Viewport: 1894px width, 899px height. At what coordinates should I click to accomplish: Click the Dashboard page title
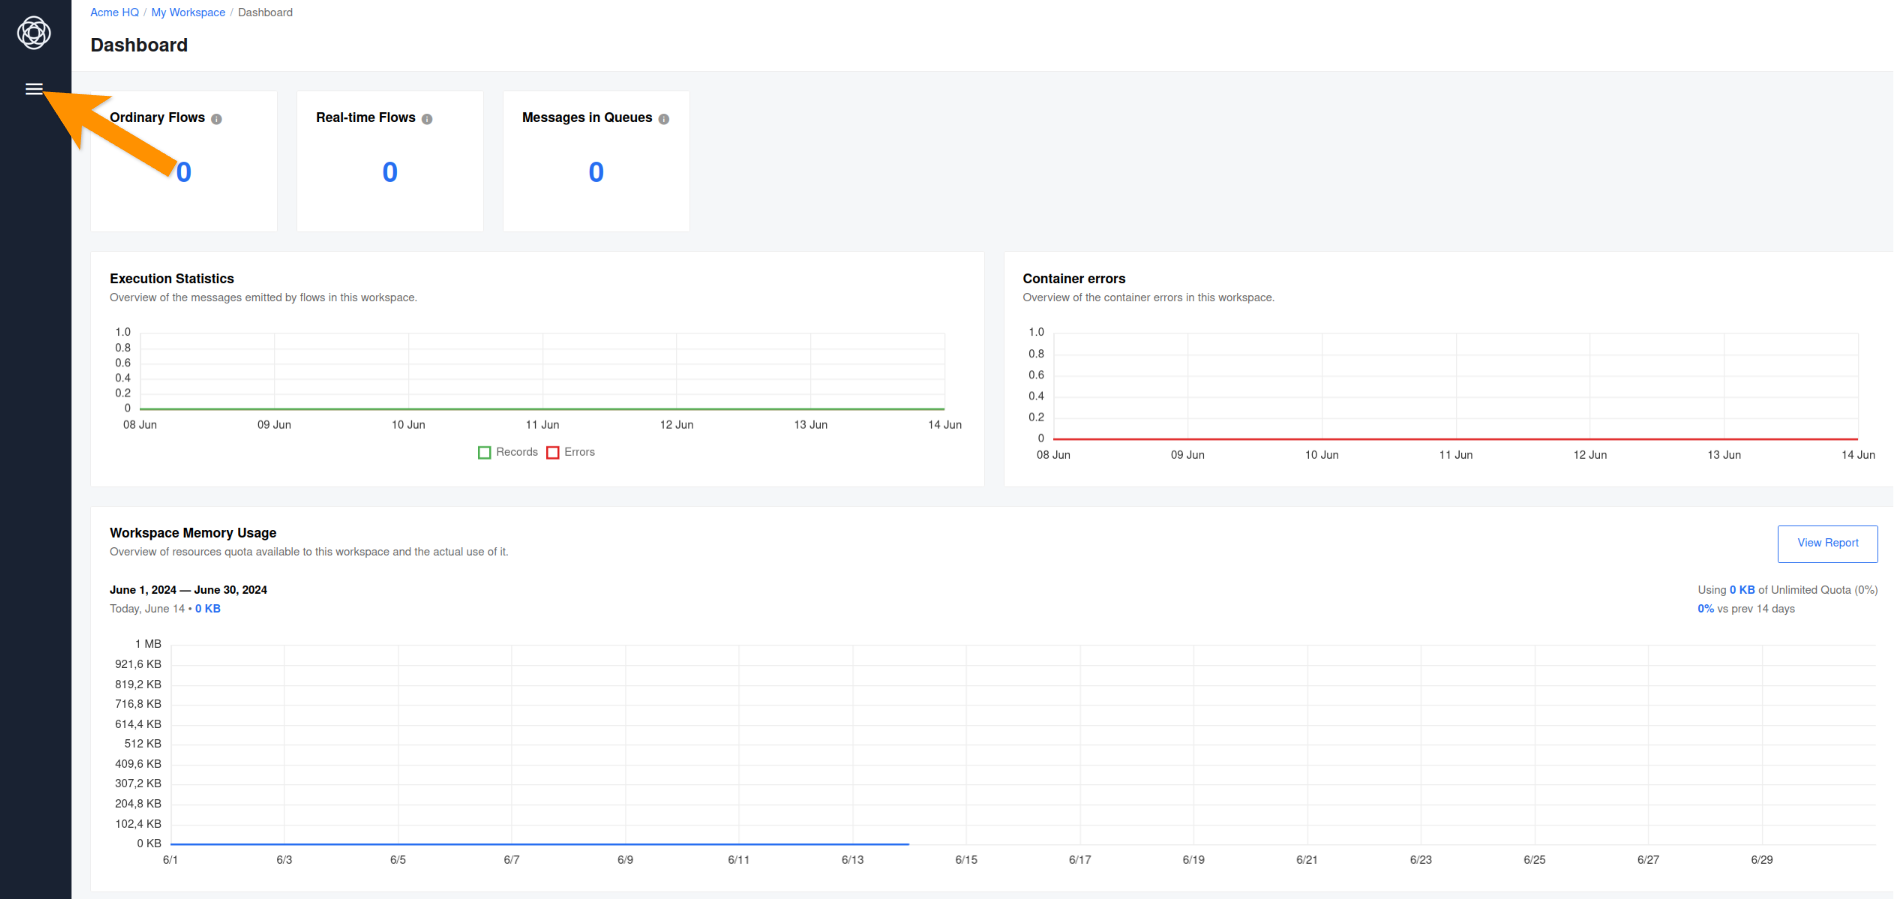(x=139, y=45)
